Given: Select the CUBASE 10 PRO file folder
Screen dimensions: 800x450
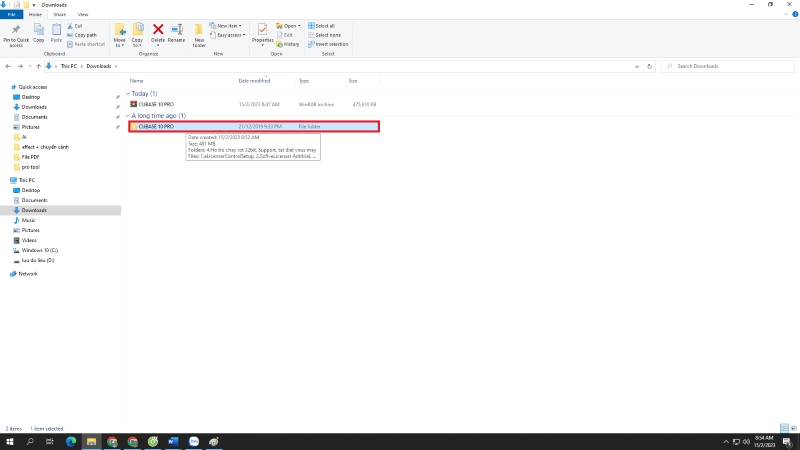Looking at the screenshot, I should [x=254, y=127].
